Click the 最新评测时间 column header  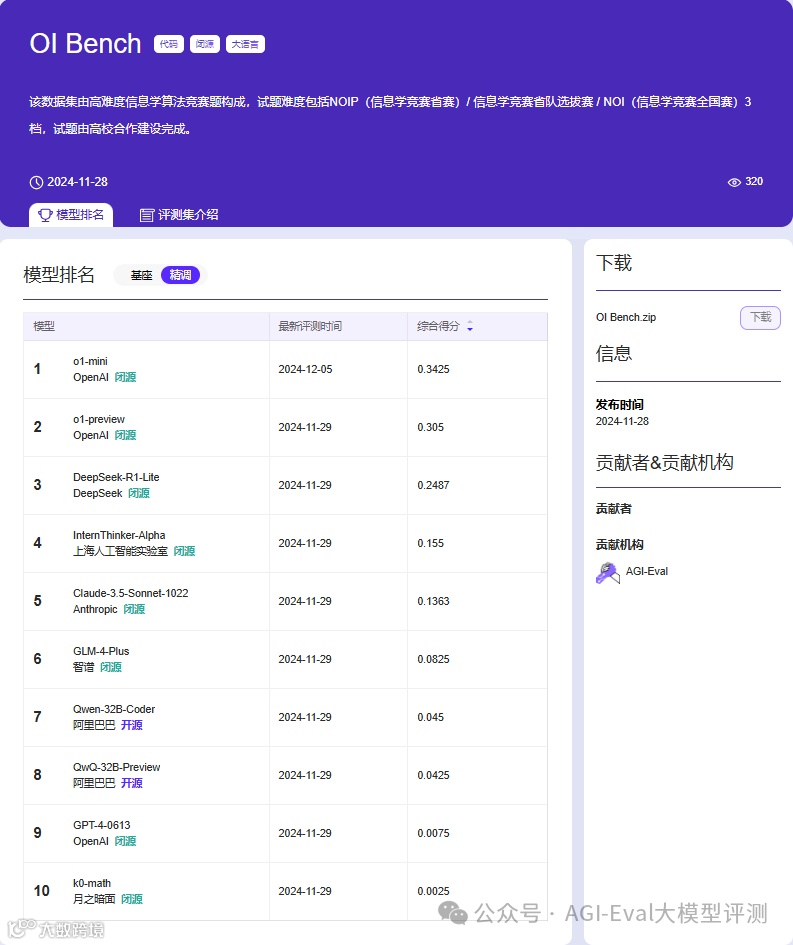[310, 327]
